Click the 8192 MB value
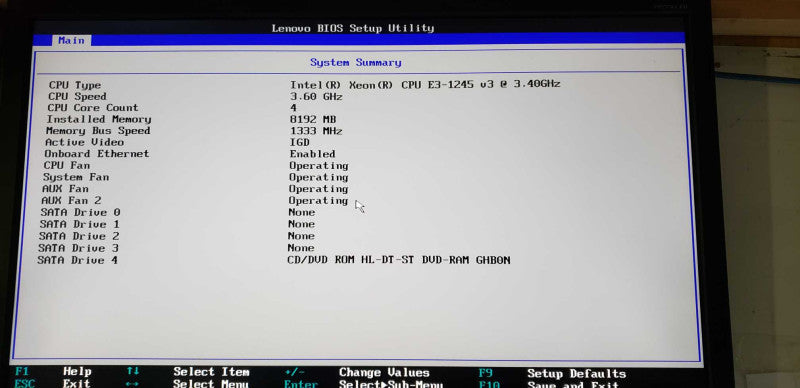This screenshot has width=800, height=388. pos(313,119)
